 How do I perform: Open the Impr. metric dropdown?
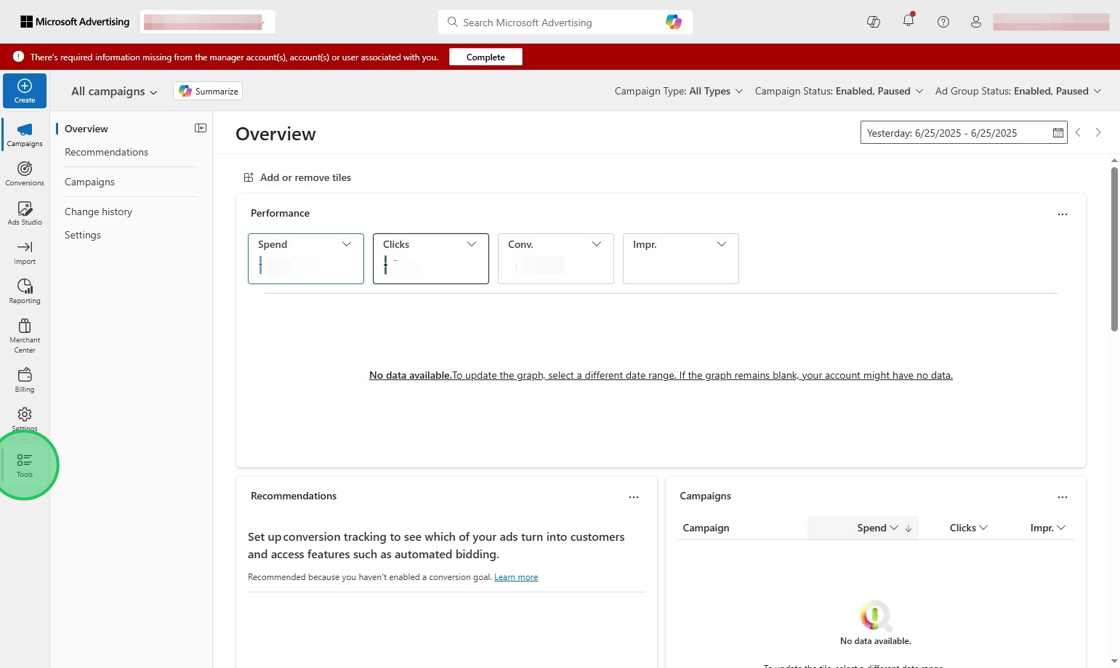pyautogui.click(x=721, y=244)
